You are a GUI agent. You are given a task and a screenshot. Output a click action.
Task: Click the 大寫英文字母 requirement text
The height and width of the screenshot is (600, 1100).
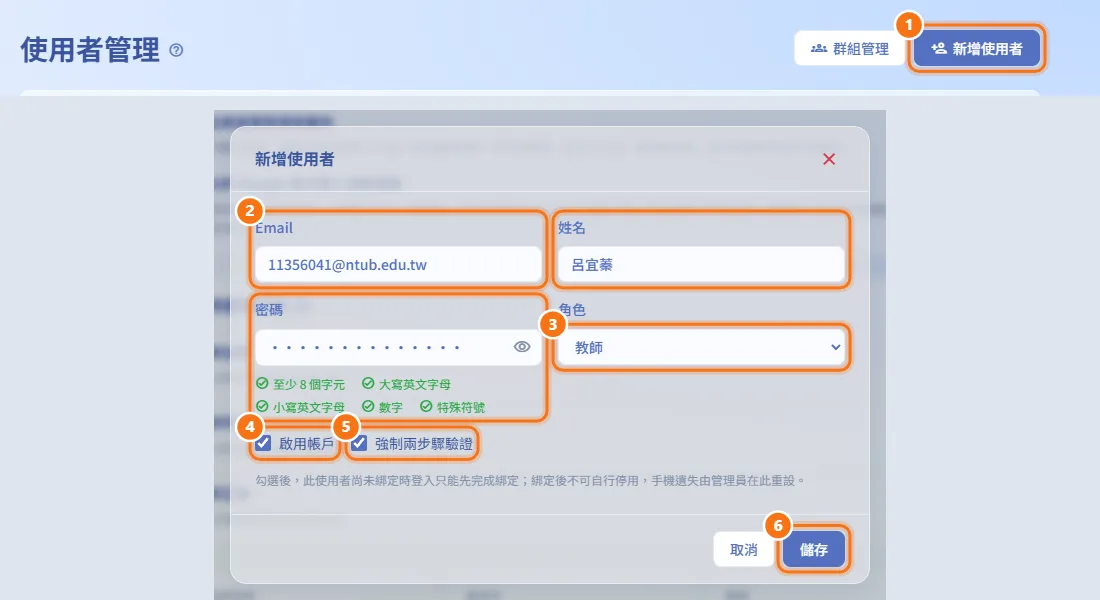pyautogui.click(x=415, y=385)
